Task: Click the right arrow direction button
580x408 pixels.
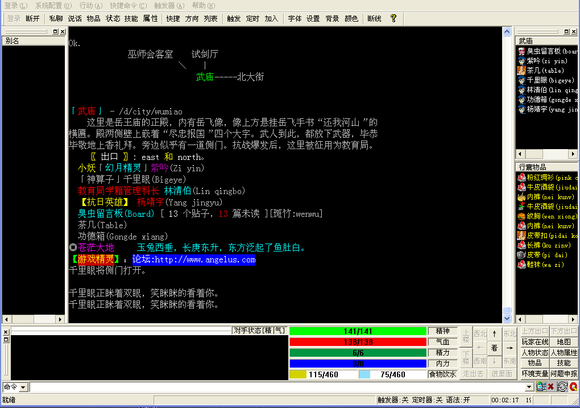Action: pyautogui.click(x=509, y=348)
